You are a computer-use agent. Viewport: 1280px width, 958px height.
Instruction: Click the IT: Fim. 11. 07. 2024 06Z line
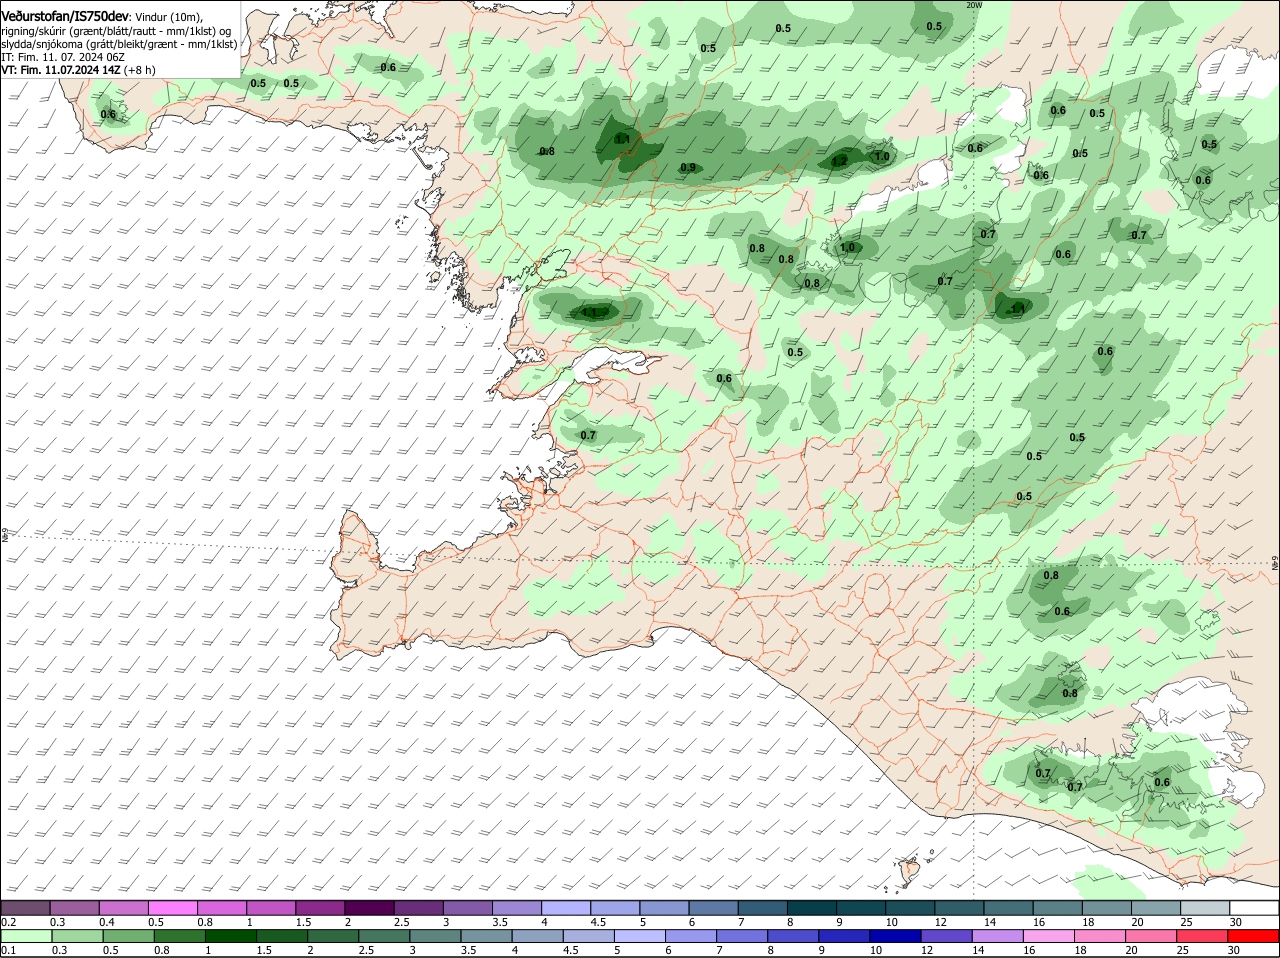tap(63, 57)
